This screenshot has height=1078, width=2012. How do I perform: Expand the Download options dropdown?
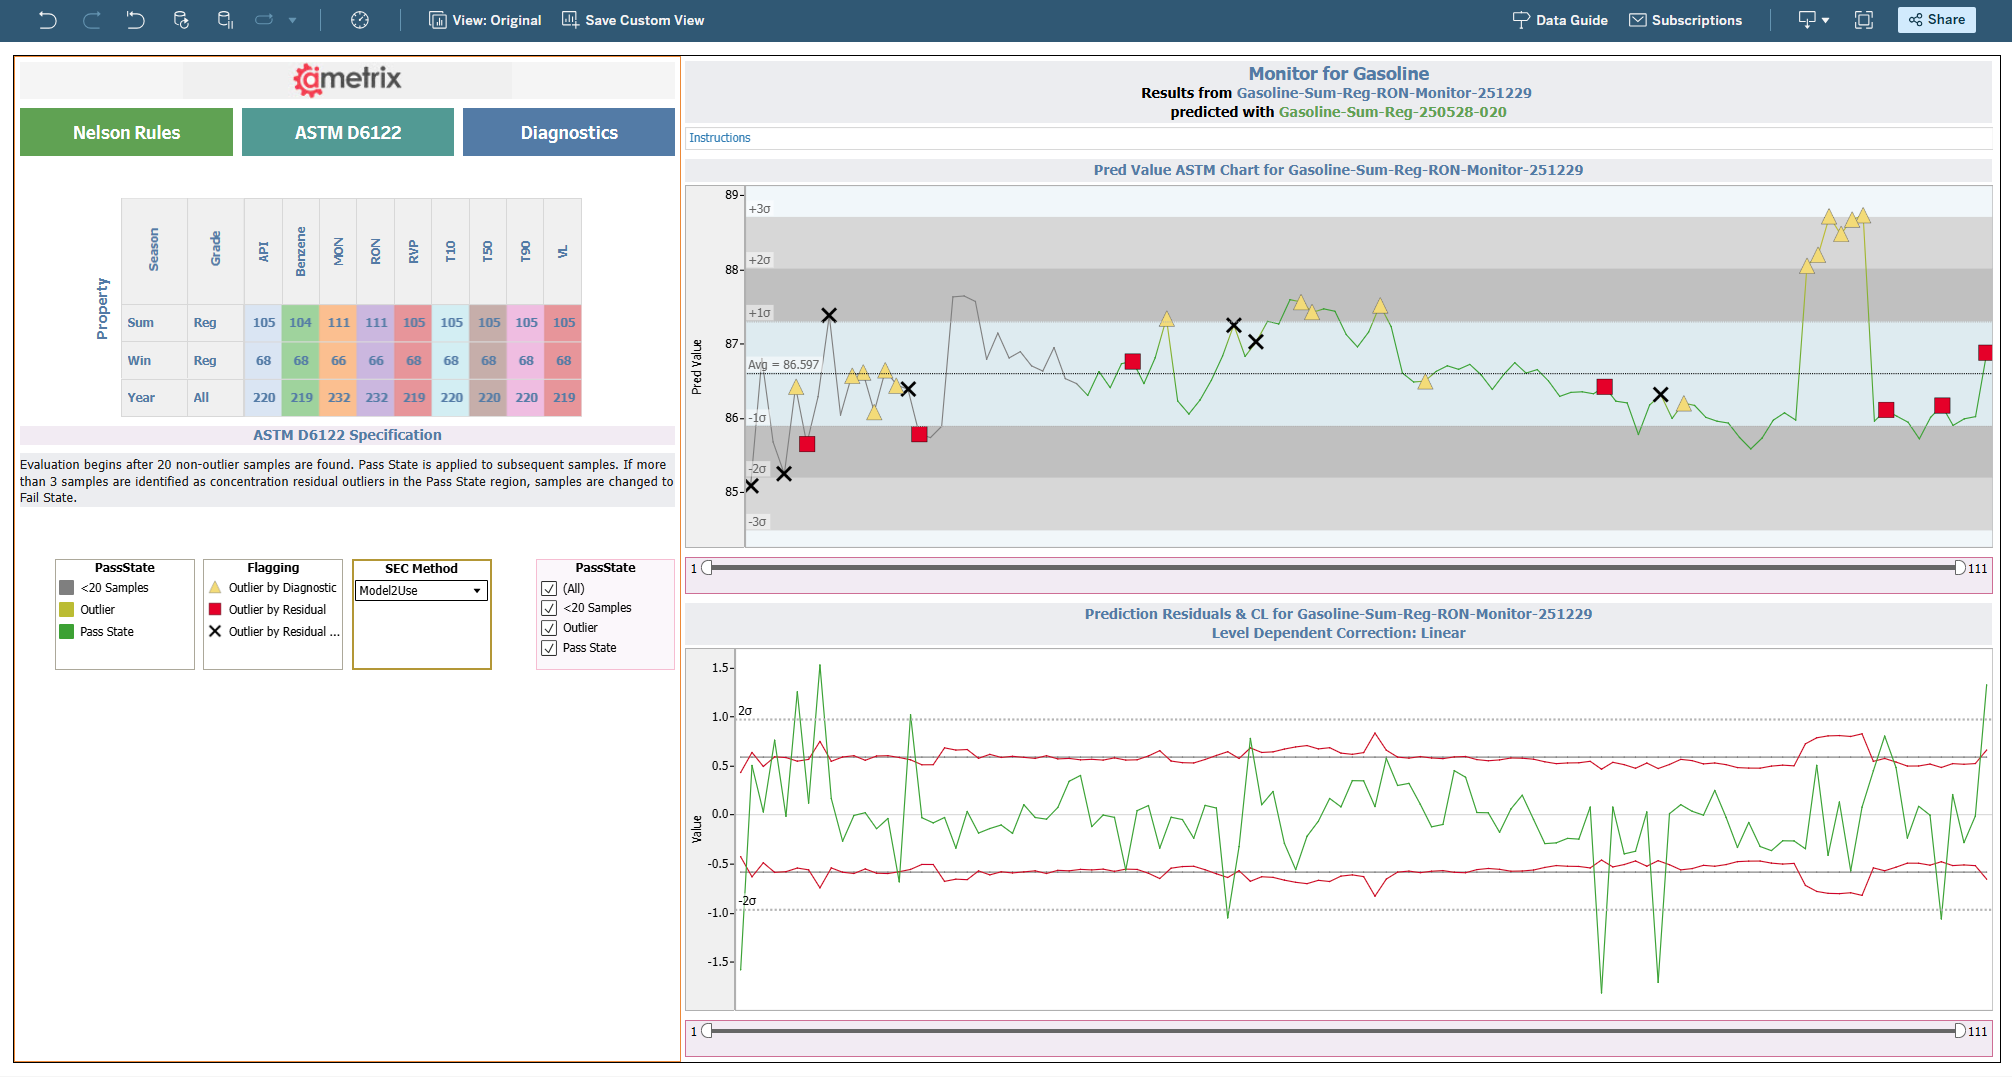1813,20
